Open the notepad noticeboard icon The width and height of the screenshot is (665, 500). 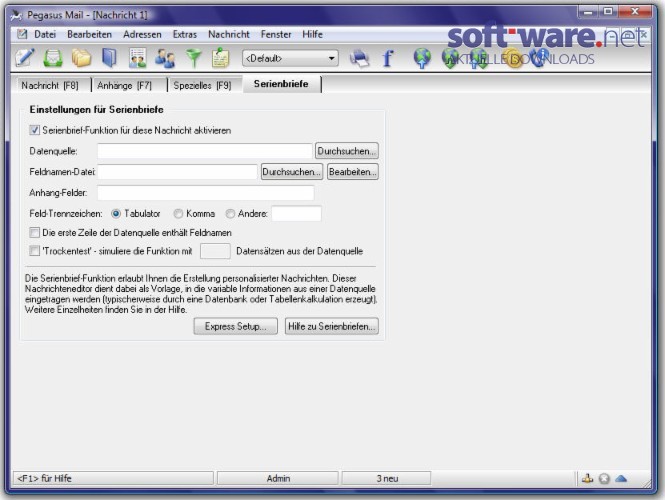[x=221, y=58]
